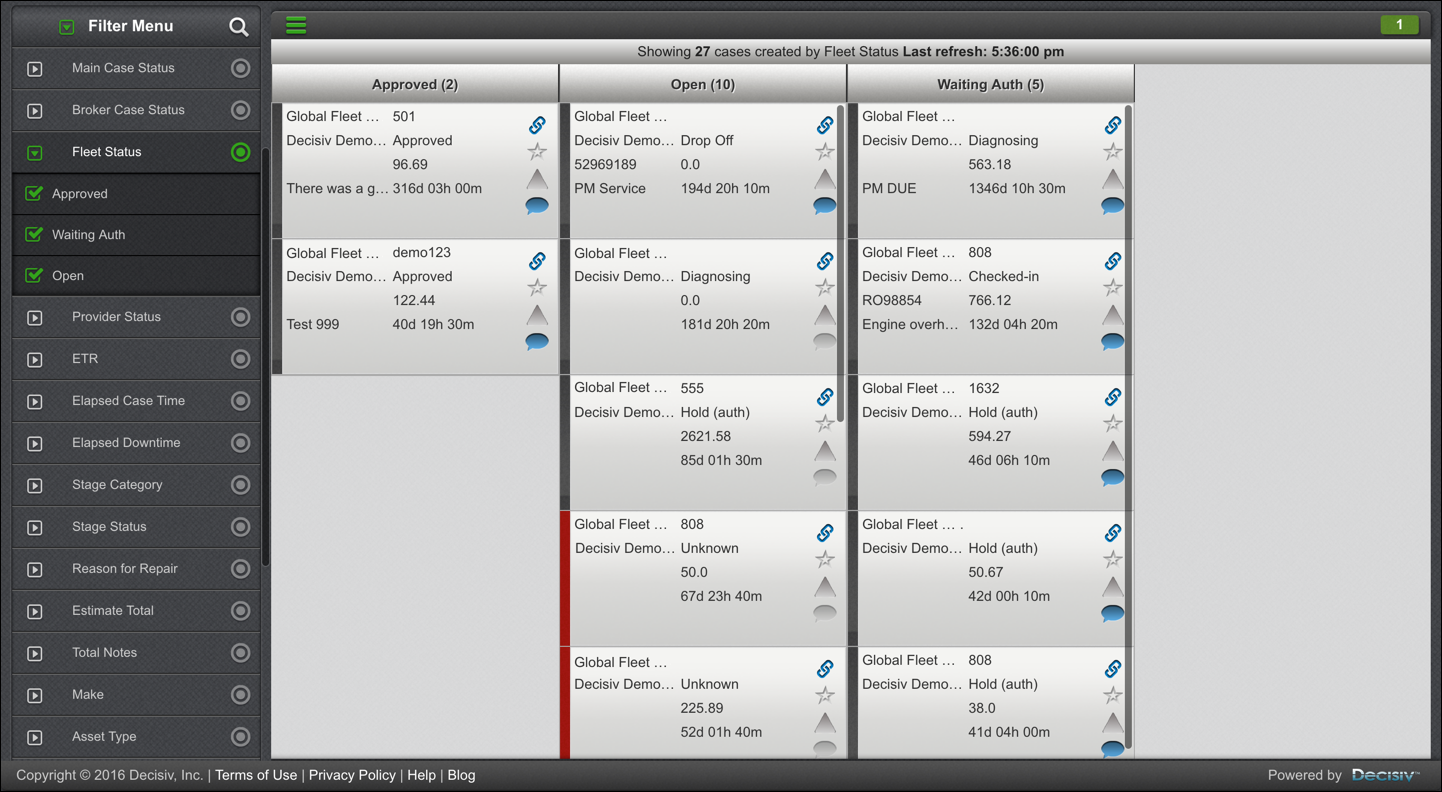The height and width of the screenshot is (792, 1442).
Task: Click the link icon on the 1632 card
Action: [1113, 397]
